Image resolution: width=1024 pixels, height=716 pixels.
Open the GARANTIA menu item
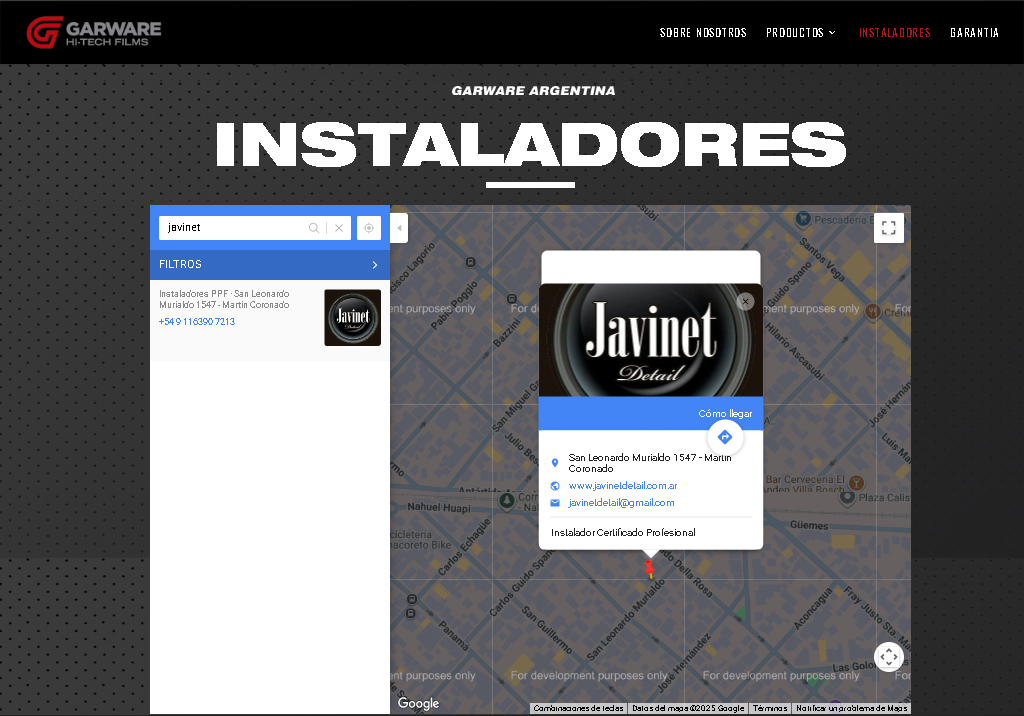pyautogui.click(x=974, y=31)
